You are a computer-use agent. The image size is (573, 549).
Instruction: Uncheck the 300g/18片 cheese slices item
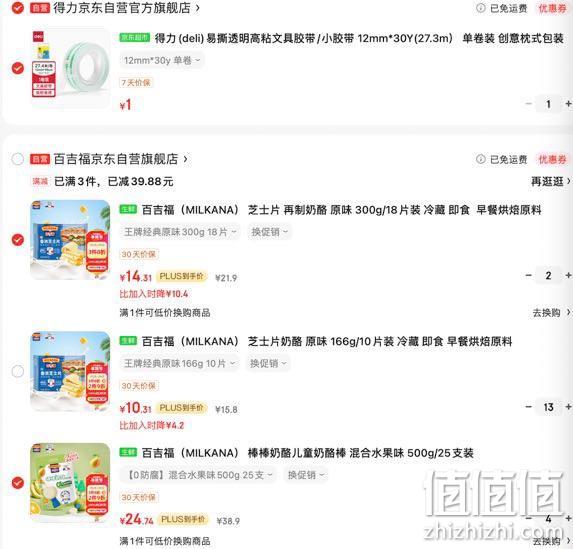coord(18,240)
